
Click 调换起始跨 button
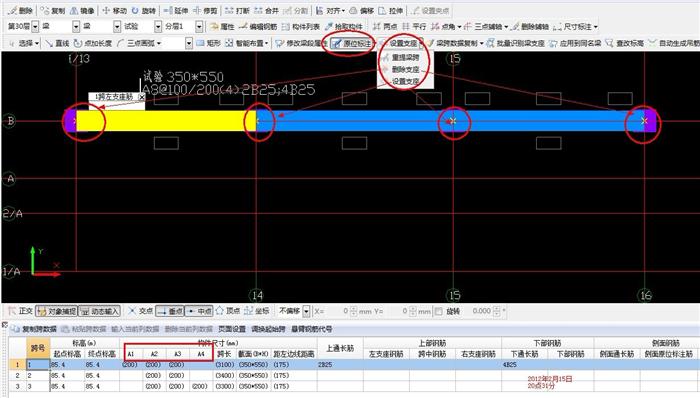[268, 329]
